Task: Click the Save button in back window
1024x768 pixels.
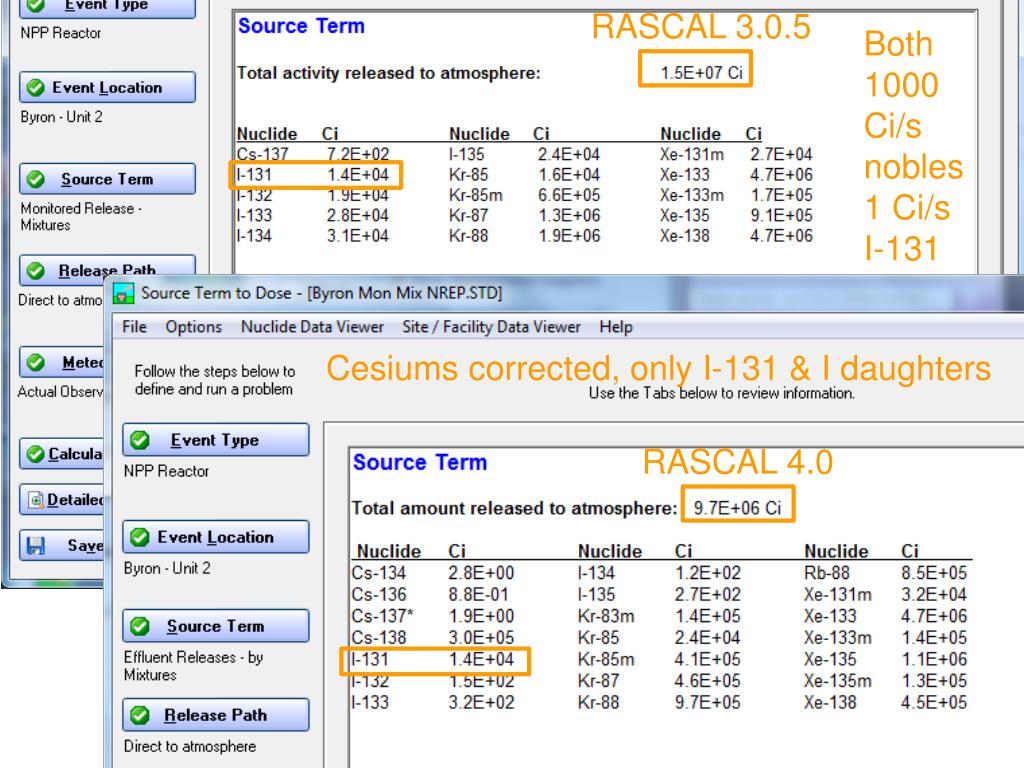Action: pyautogui.click(x=62, y=545)
